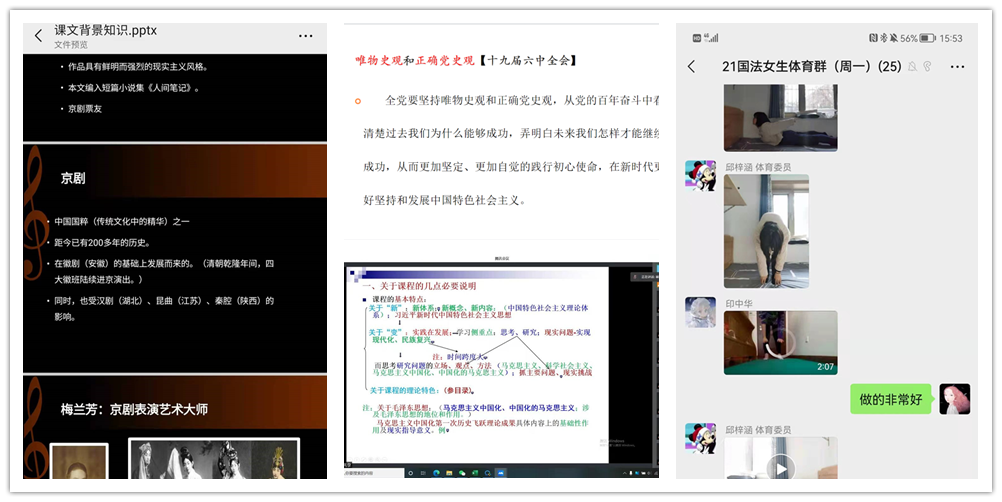Image resolution: width=1002 pixels, height=502 pixels.
Task: Tap the muted bell icon beside group name
Action: [911, 67]
